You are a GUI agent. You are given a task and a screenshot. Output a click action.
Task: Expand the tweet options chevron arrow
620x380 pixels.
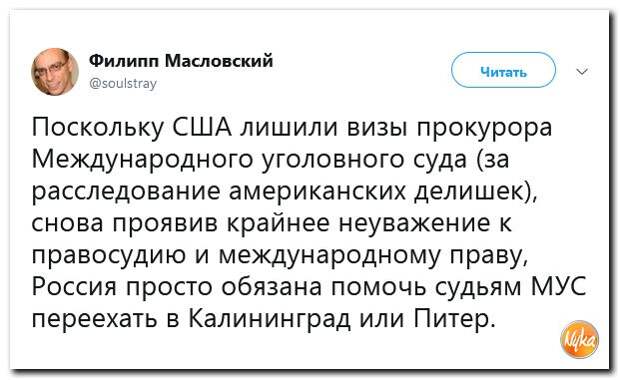point(582,72)
